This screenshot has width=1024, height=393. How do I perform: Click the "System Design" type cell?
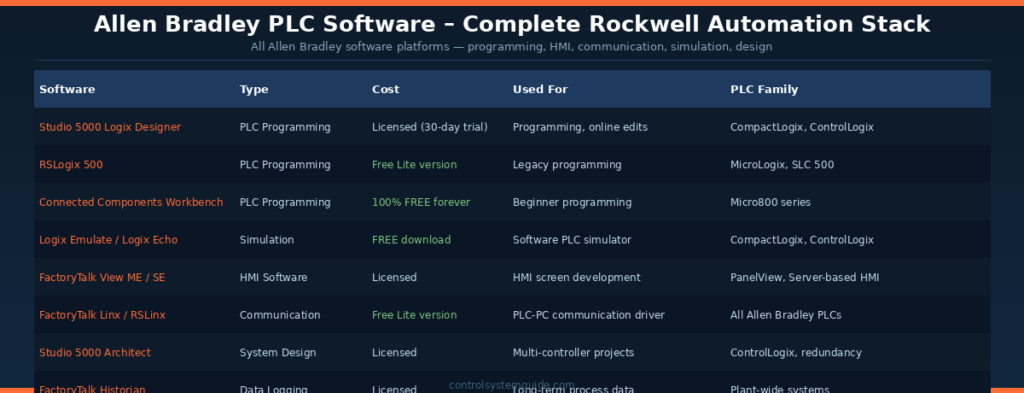[278, 353]
